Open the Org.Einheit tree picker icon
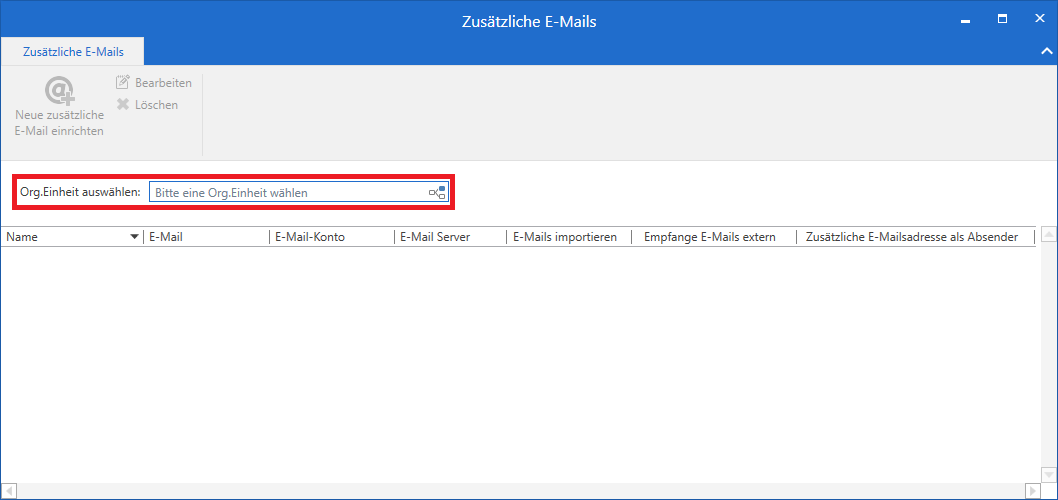 437,192
